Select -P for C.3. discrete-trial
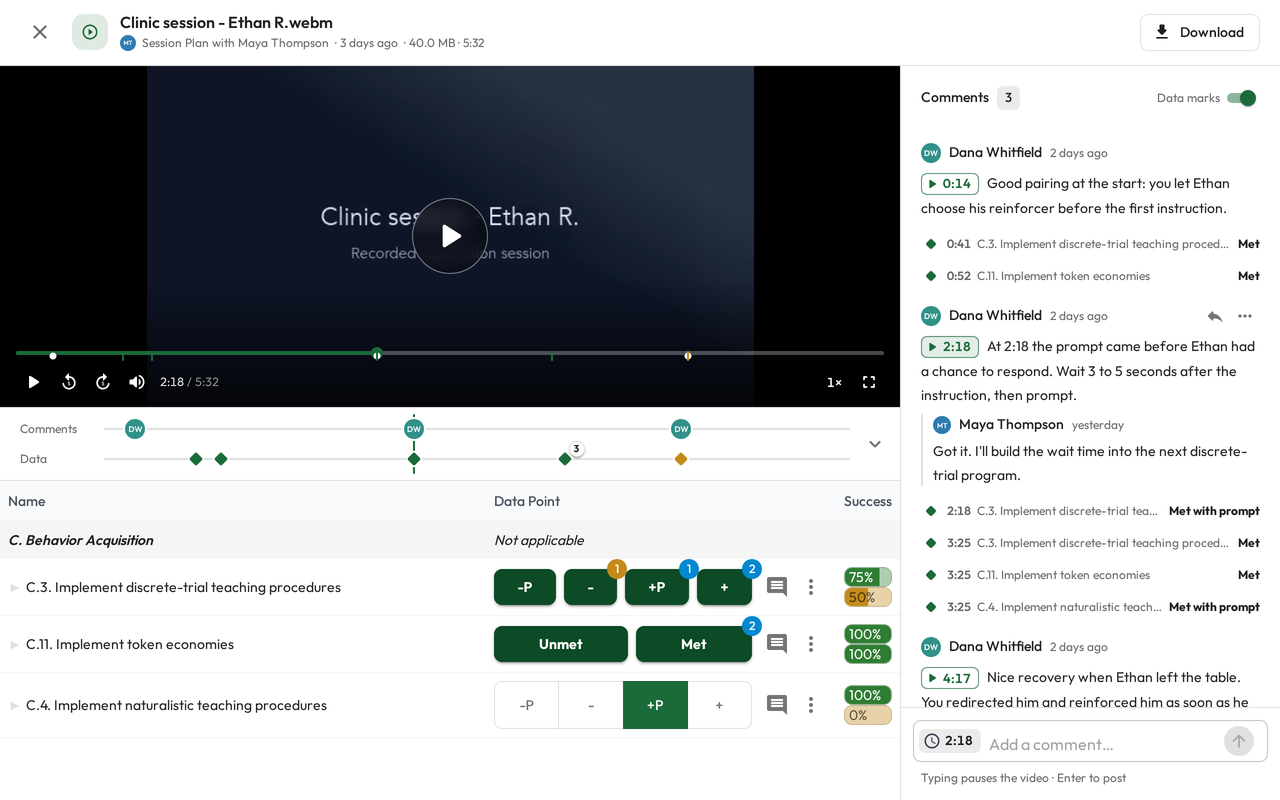The height and width of the screenshot is (800, 1280). 525,587
